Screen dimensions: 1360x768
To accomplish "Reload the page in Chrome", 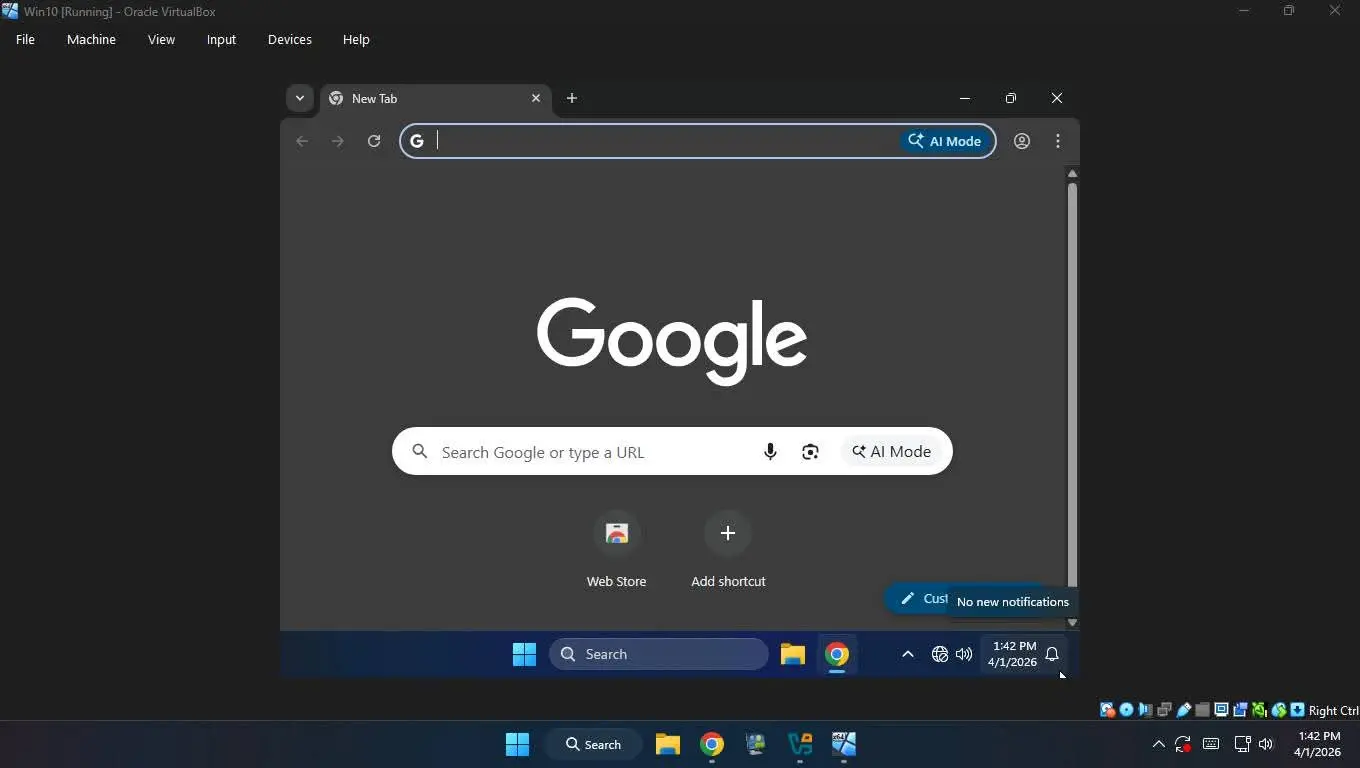I will 374,141.
